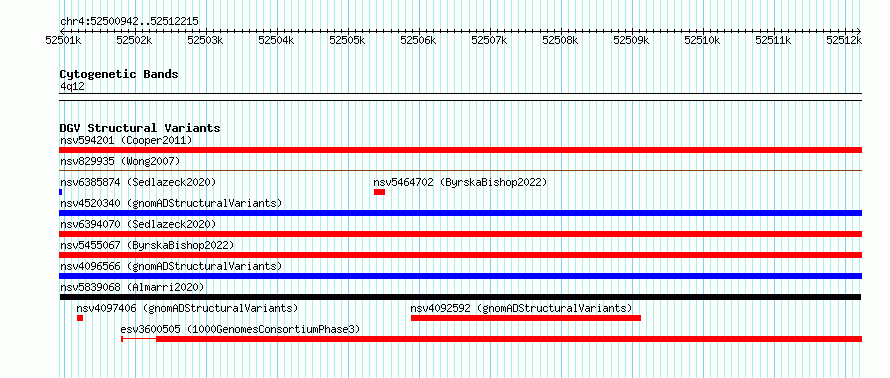Click the 52506k ruler tick label
The image size is (890, 378).
tap(418, 40)
